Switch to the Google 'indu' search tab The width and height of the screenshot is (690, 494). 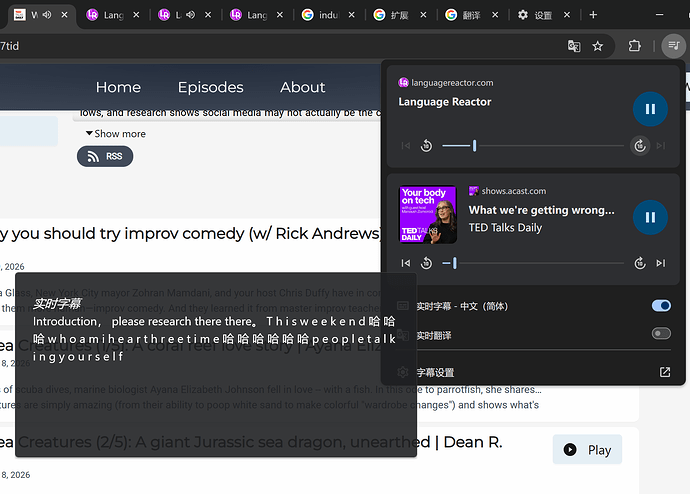click(x=328, y=15)
